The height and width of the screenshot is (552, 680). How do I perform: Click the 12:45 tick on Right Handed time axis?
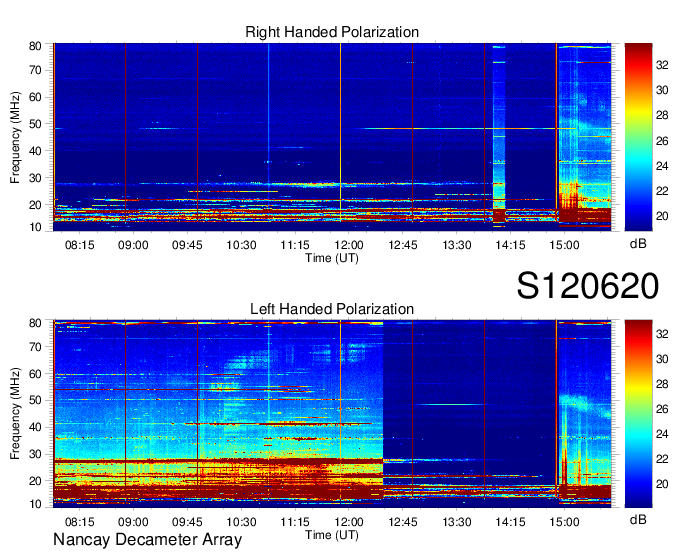pos(403,245)
